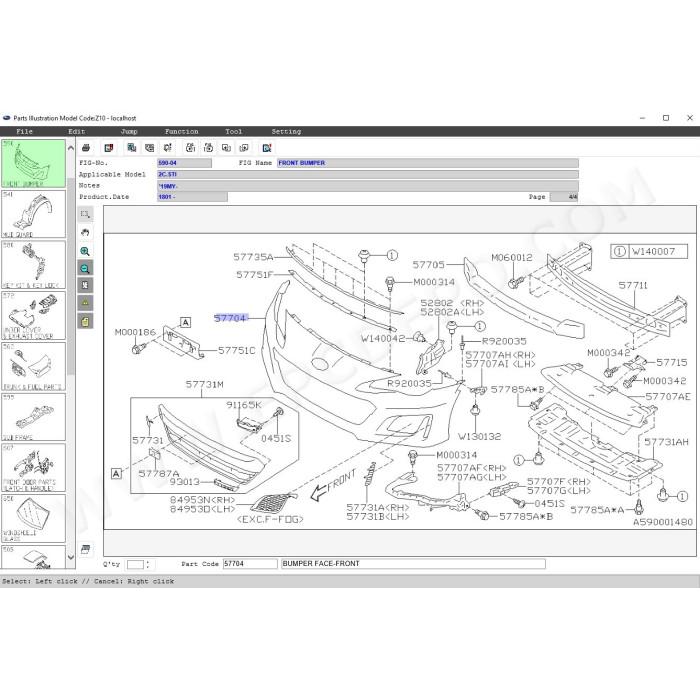The image size is (700, 700).
Task: Select part label 57707F<RH>
Action: coord(559,482)
